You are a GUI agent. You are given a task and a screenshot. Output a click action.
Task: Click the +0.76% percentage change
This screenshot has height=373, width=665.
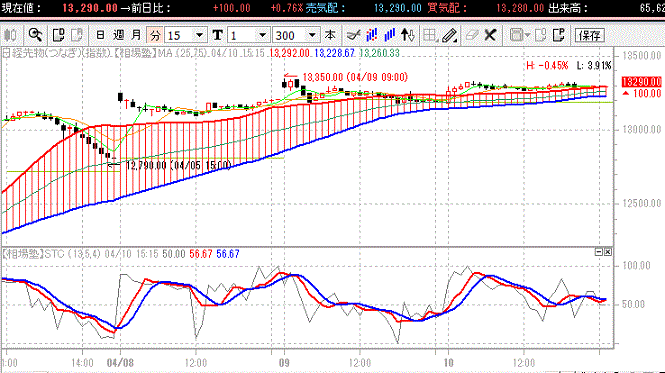[x=287, y=8]
